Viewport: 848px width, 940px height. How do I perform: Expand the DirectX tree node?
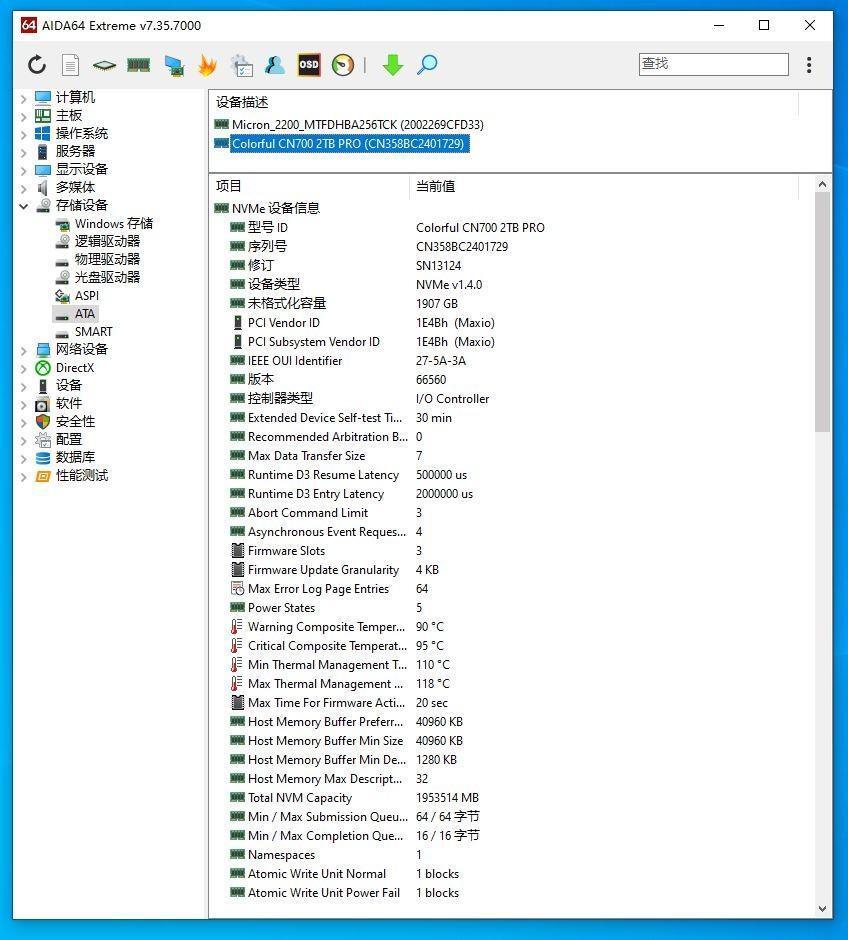pyautogui.click(x=23, y=367)
